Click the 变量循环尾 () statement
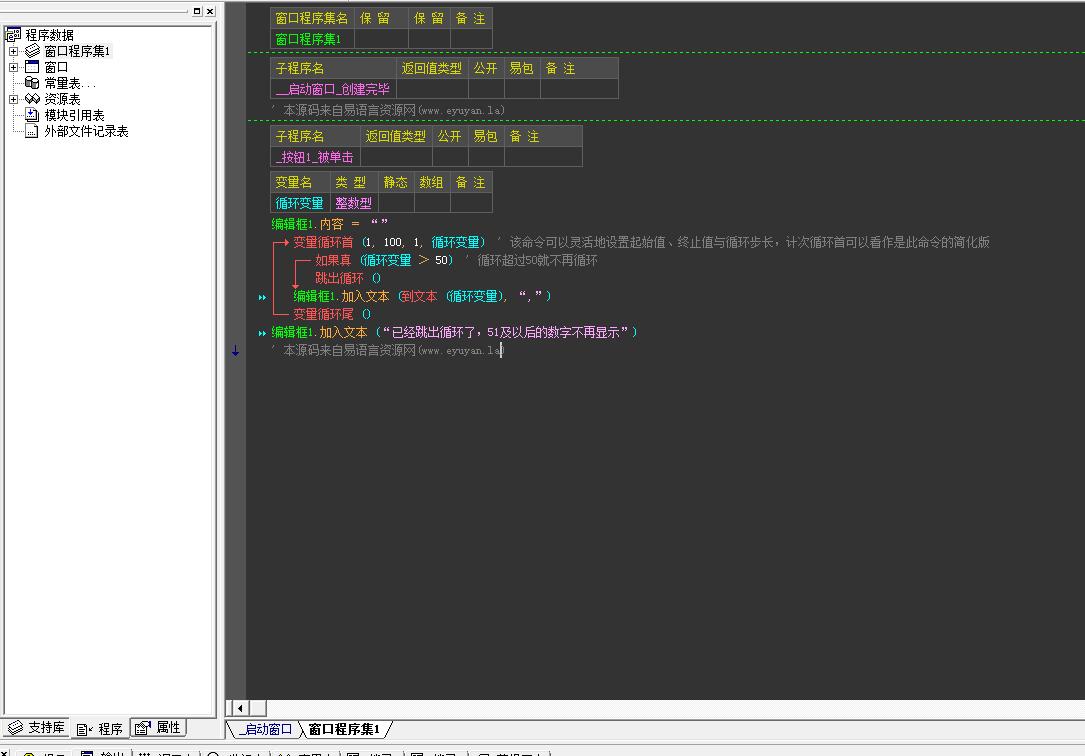 coord(332,314)
